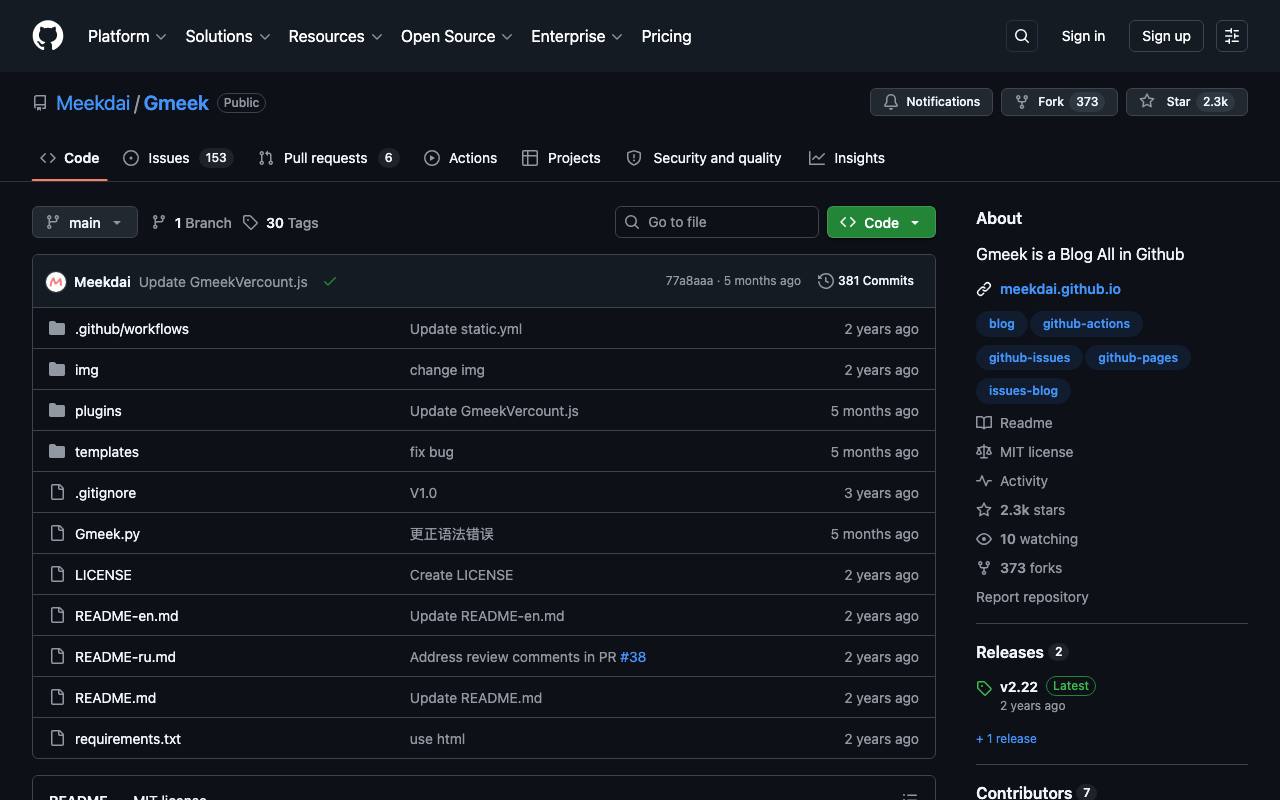Image resolution: width=1280 pixels, height=800 pixels.
Task: Open the search magnifier button
Action: point(1022,36)
